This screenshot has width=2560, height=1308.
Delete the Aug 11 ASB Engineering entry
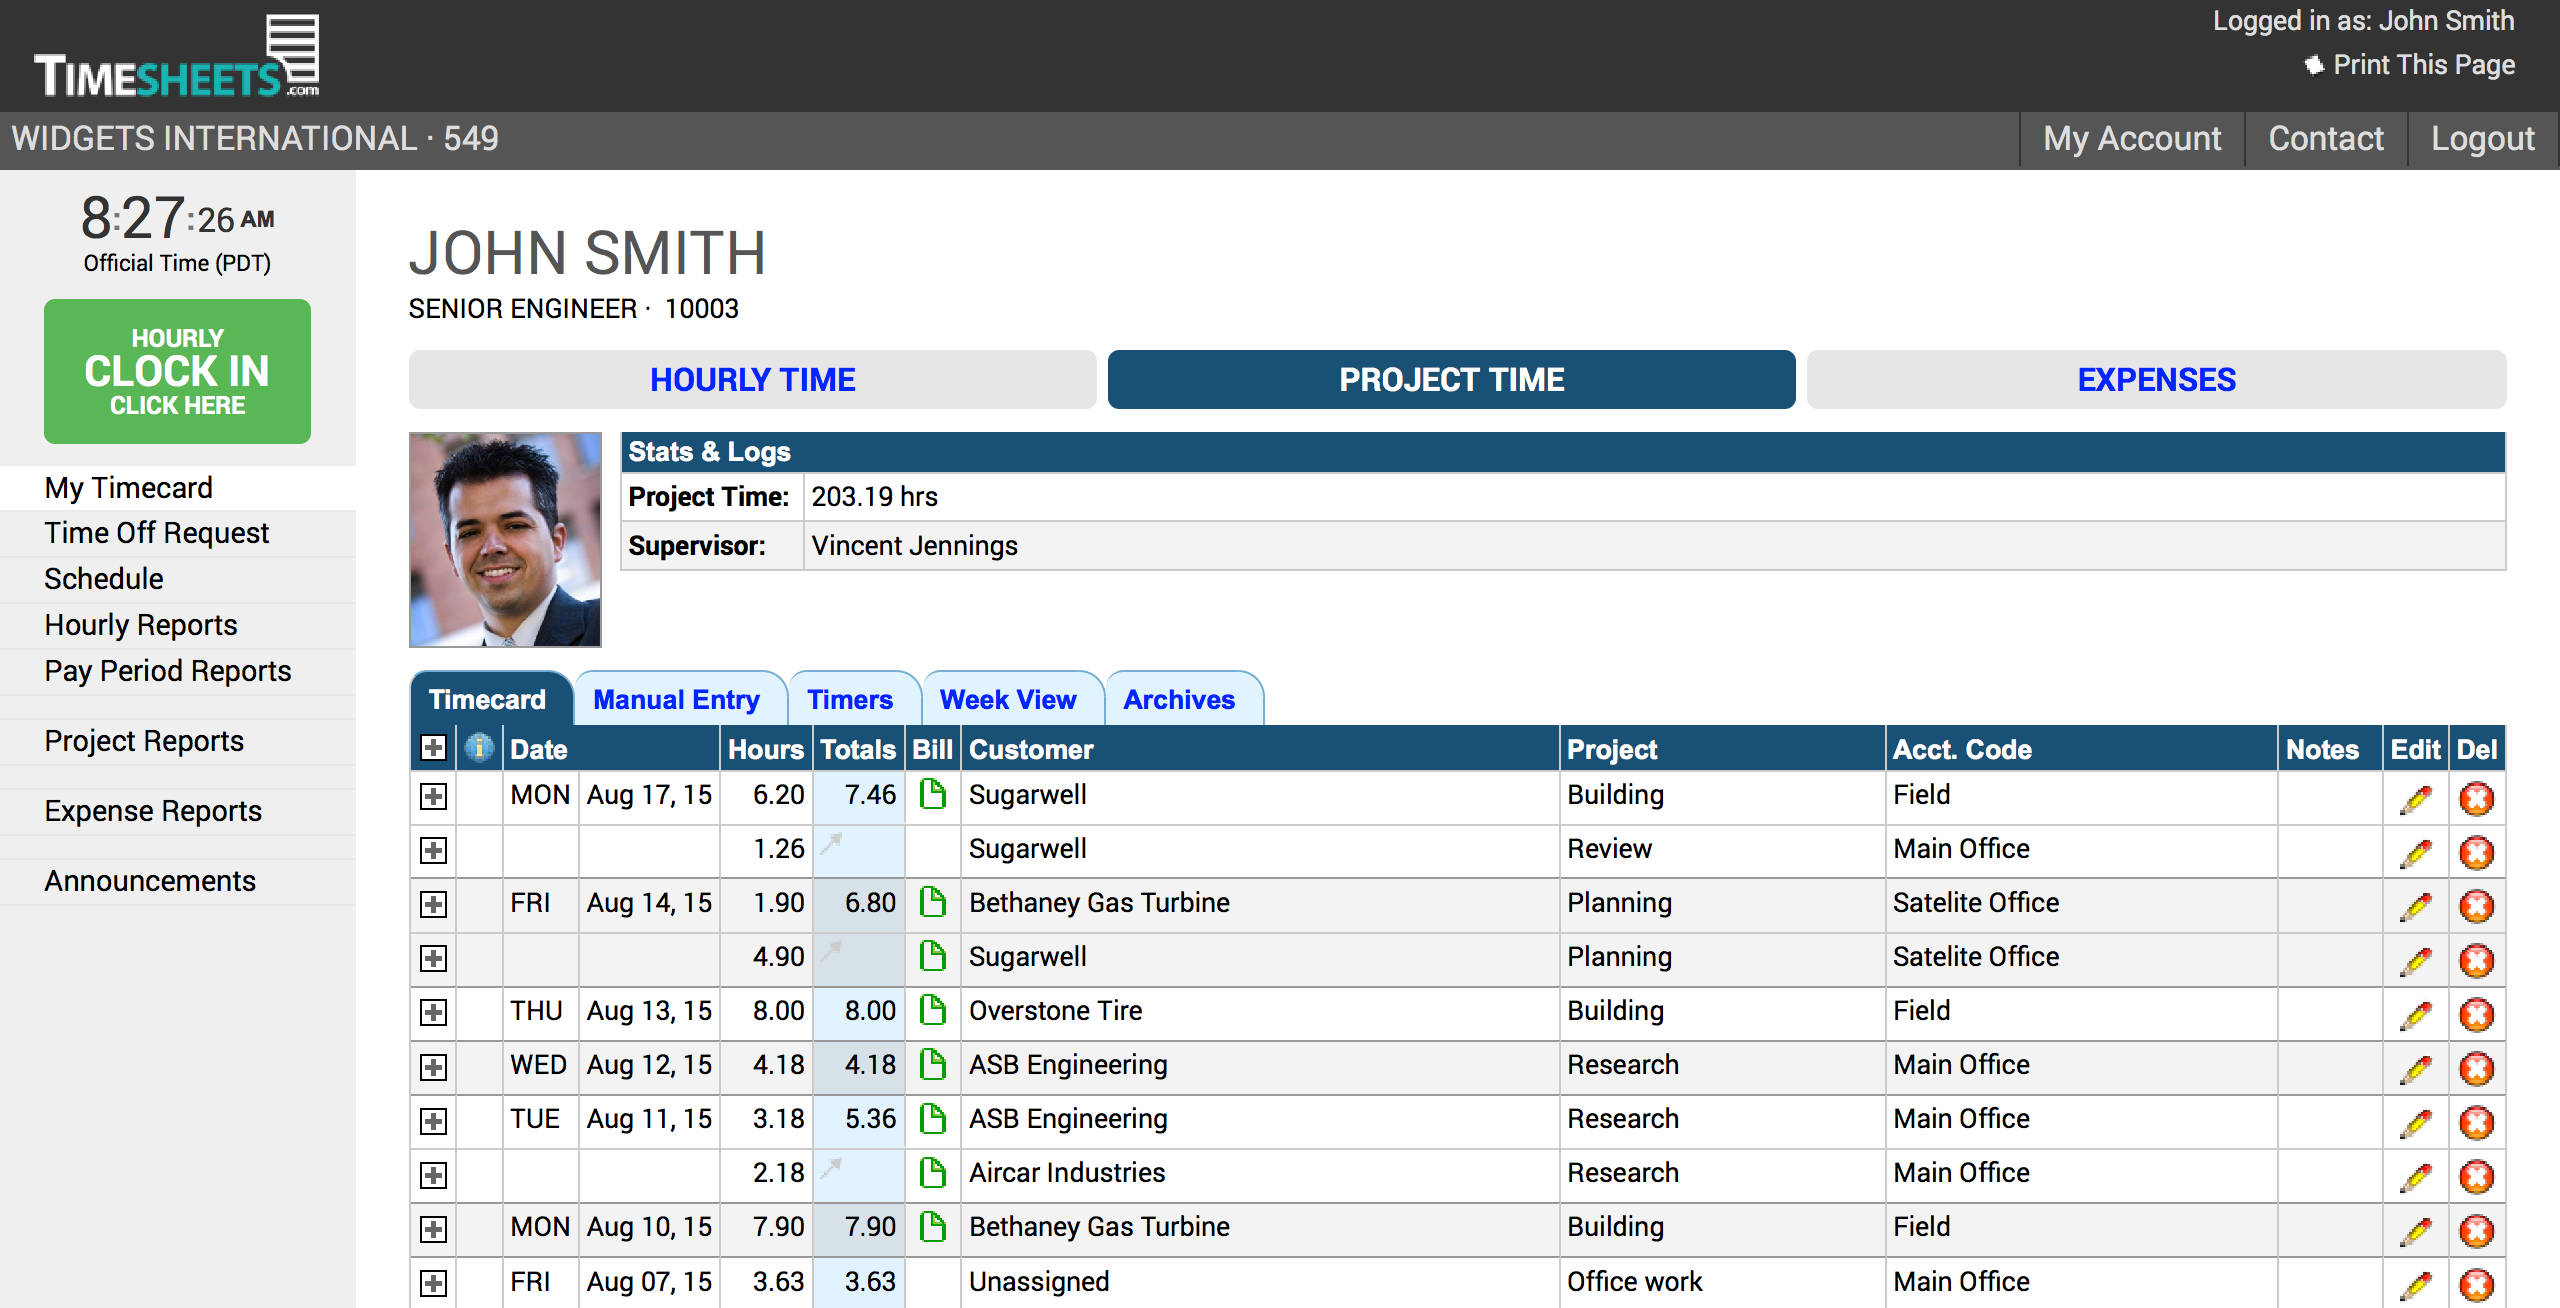2476,1119
